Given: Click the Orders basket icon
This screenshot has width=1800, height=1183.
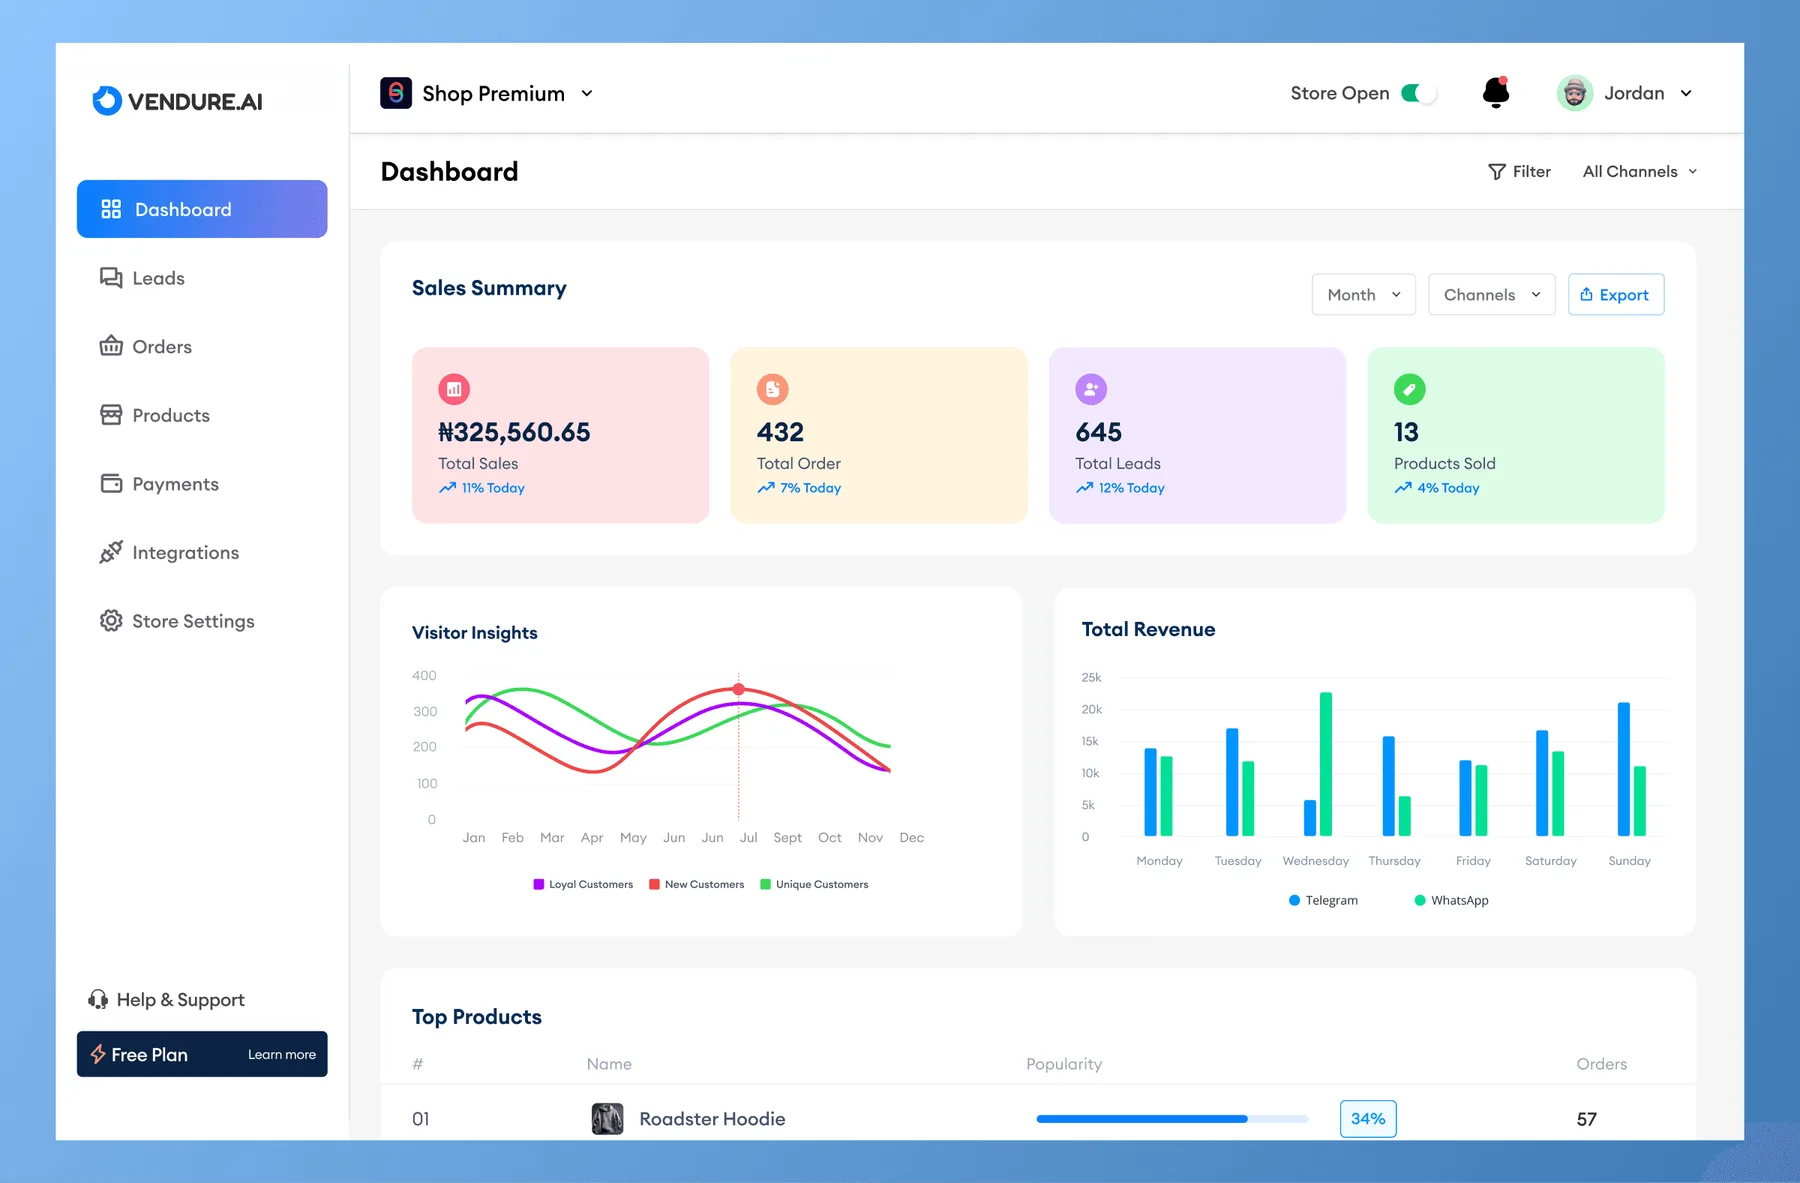Looking at the screenshot, I should (x=111, y=346).
